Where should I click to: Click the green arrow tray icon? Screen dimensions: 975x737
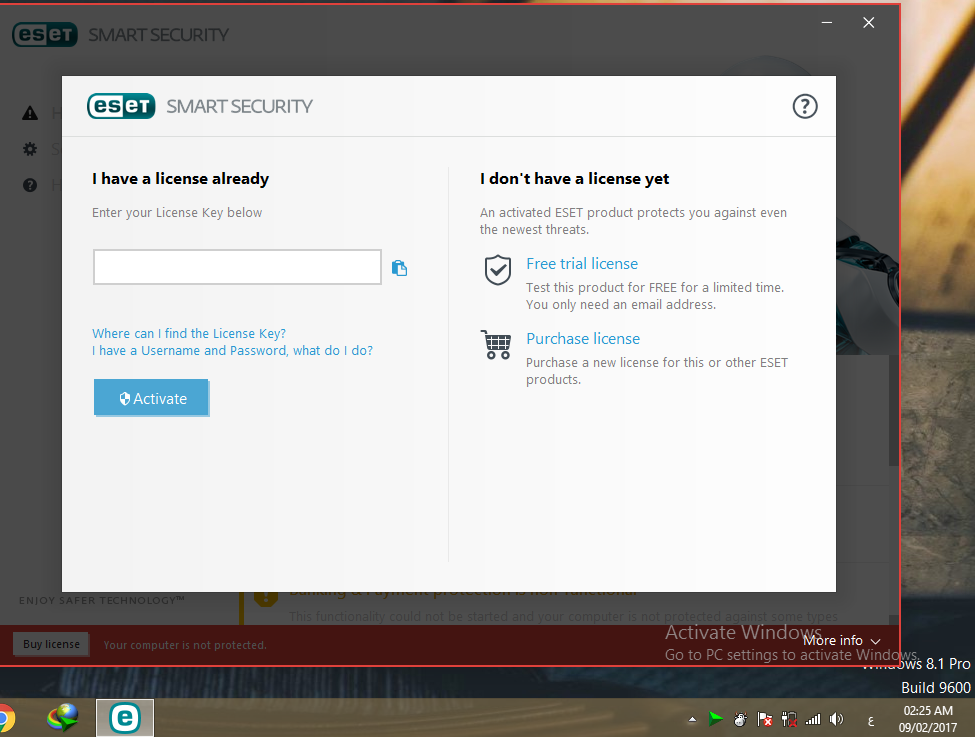[x=716, y=720]
